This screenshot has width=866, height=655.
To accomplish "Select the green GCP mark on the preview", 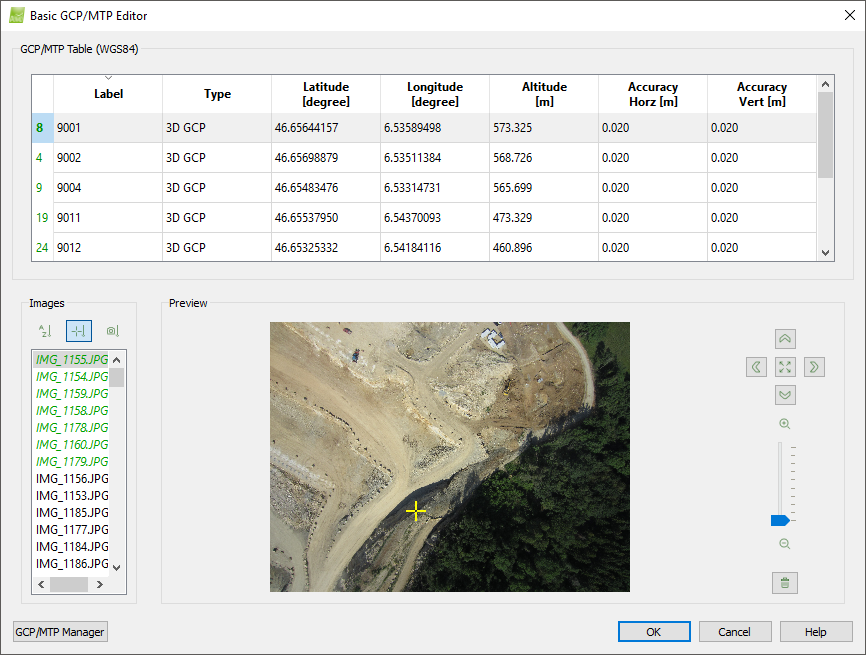I will coord(416,510).
